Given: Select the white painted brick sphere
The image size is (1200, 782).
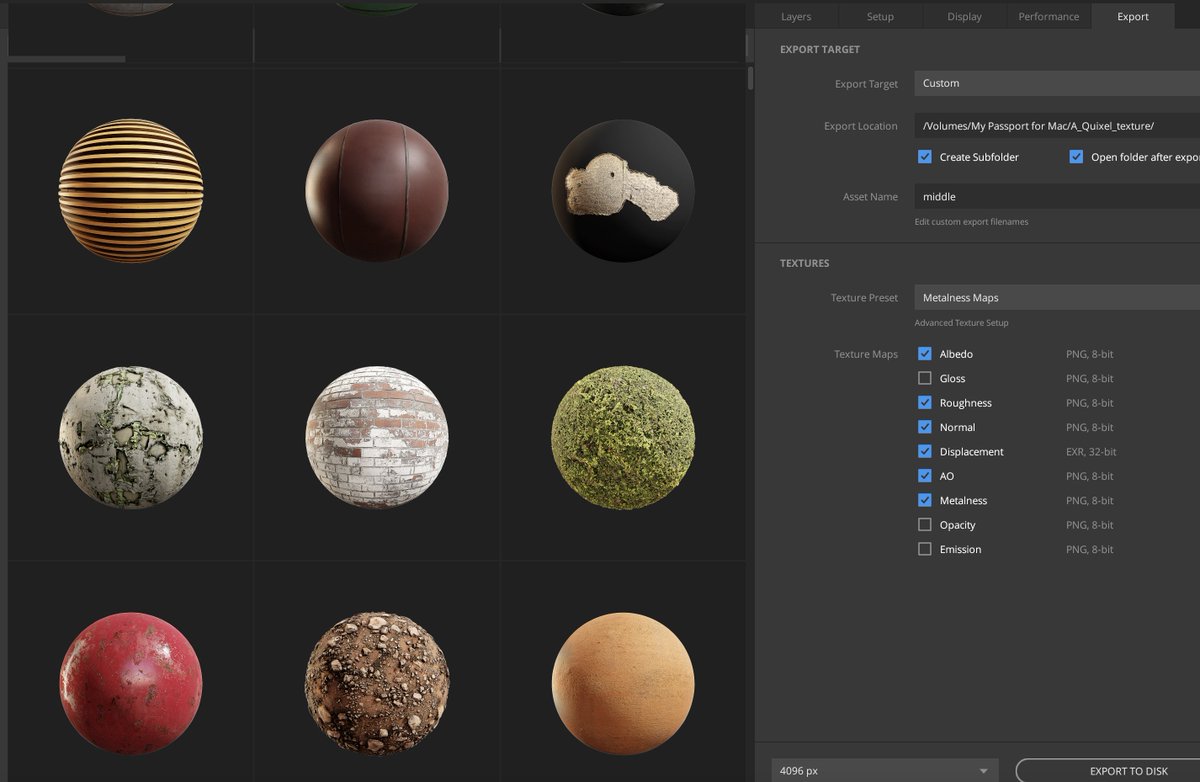Looking at the screenshot, I should 377,437.
